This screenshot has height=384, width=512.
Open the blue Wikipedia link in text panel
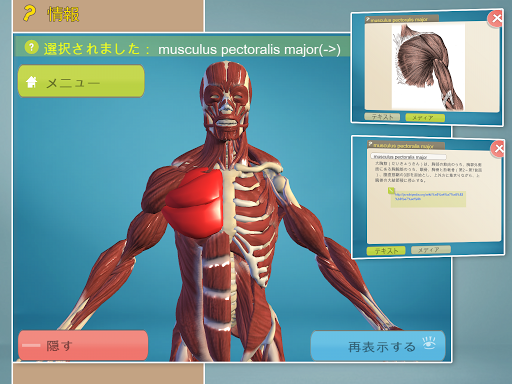point(429,196)
